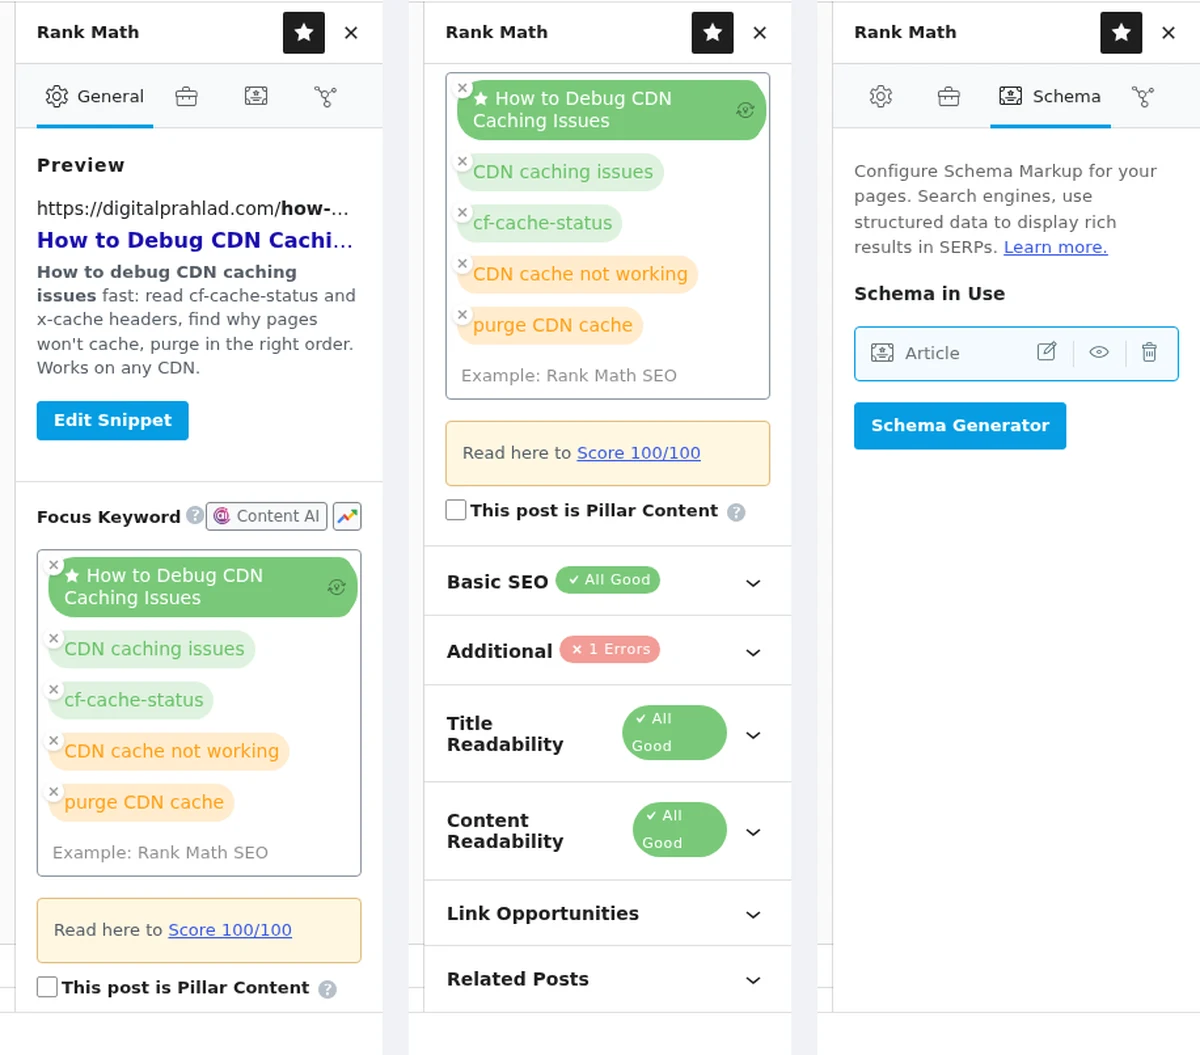Viewport: 1200px width, 1055px height.
Task: Close the middle Rank Math panel
Action: [x=760, y=33]
